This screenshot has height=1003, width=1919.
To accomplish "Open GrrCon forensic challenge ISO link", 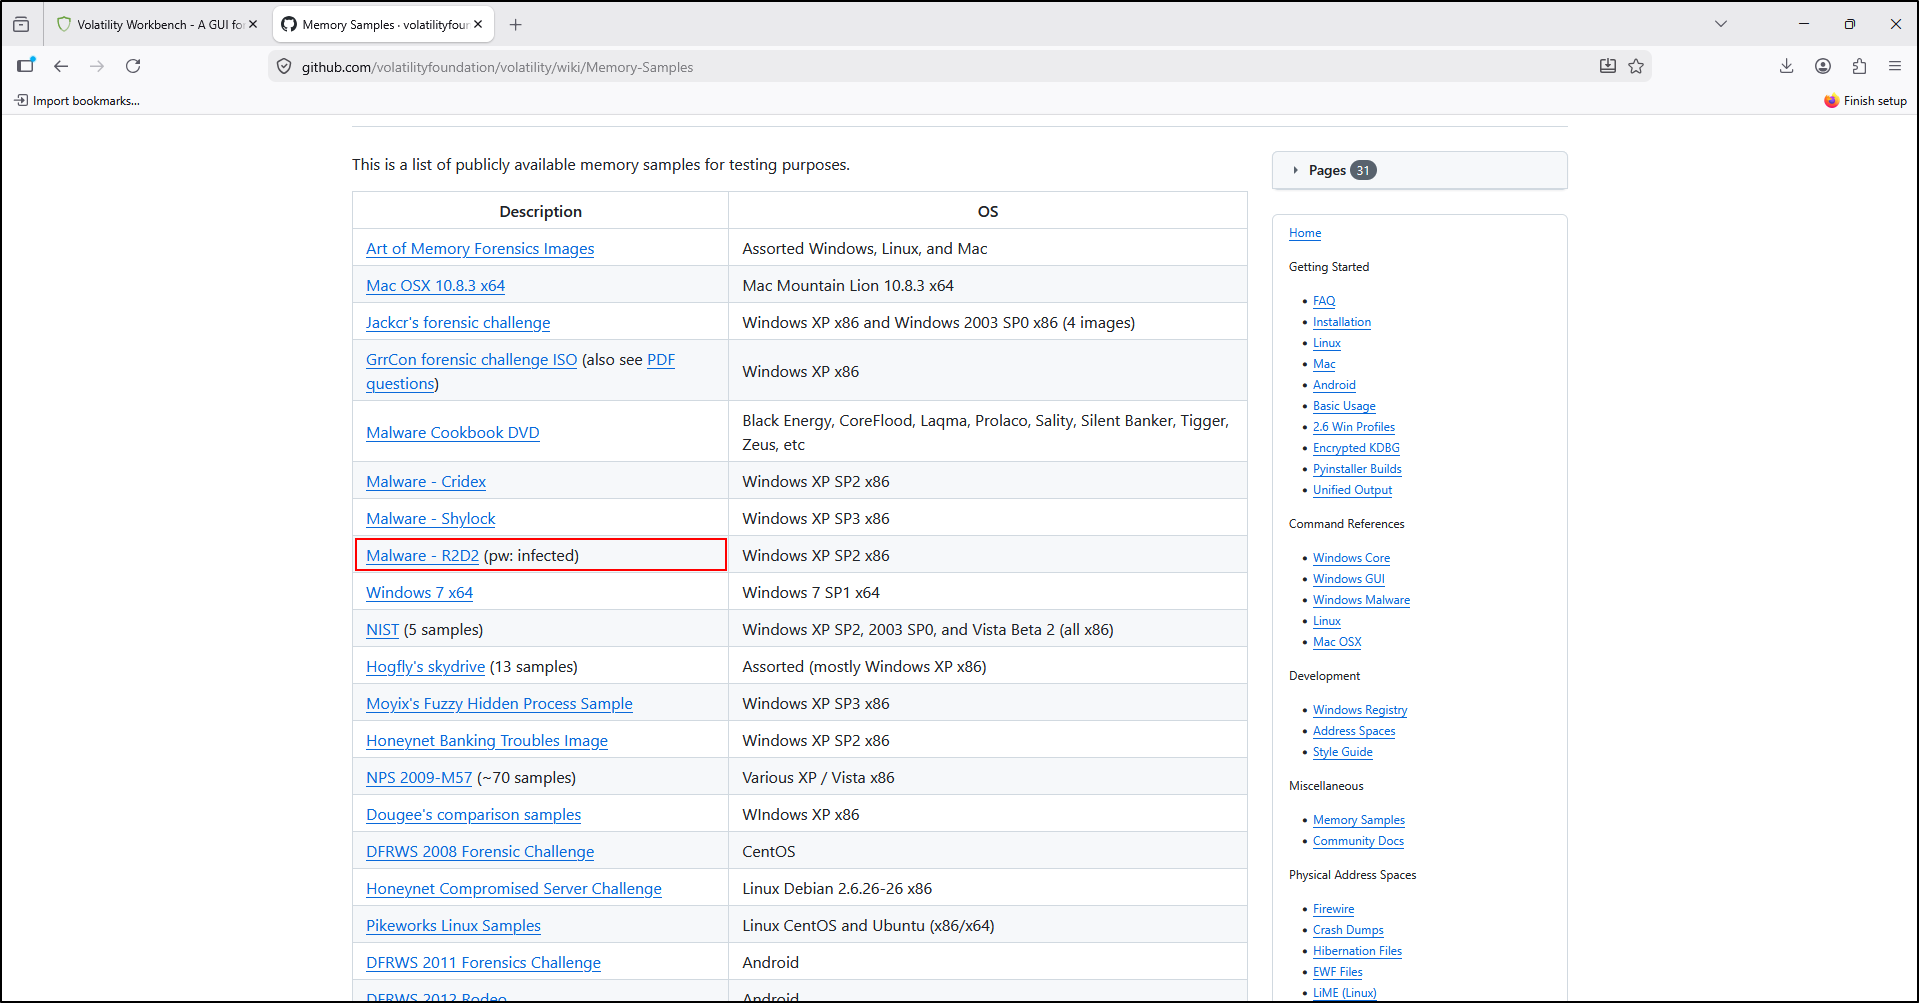I will (471, 360).
